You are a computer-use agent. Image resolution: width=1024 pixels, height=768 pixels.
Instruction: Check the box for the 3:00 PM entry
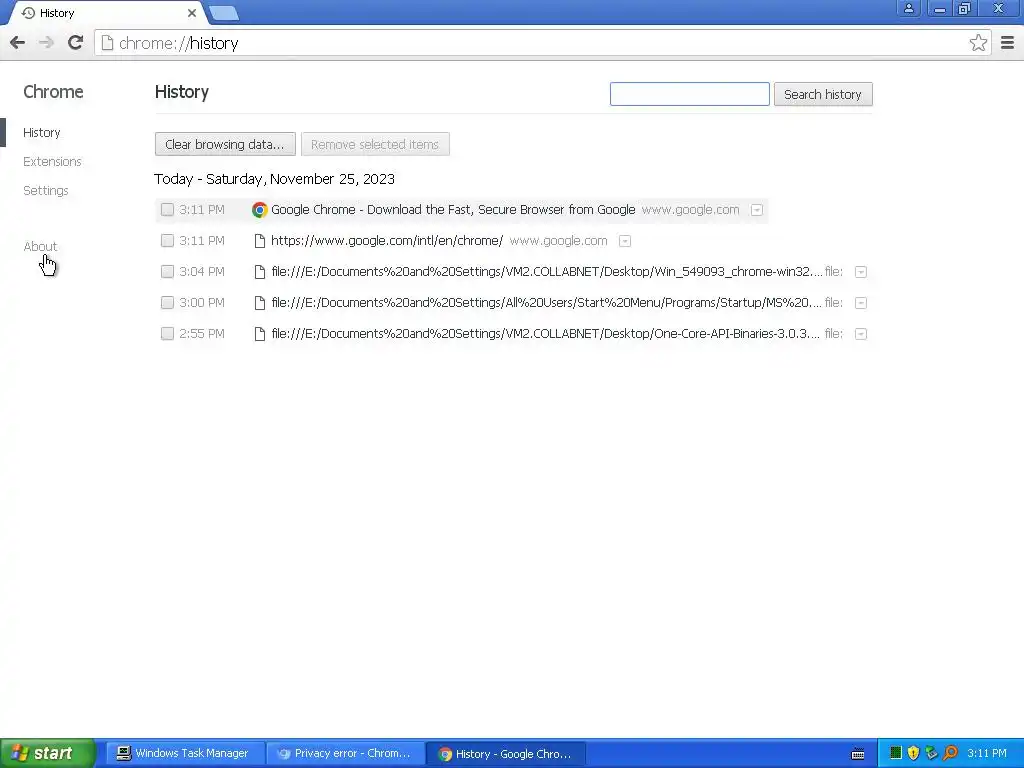click(x=167, y=302)
